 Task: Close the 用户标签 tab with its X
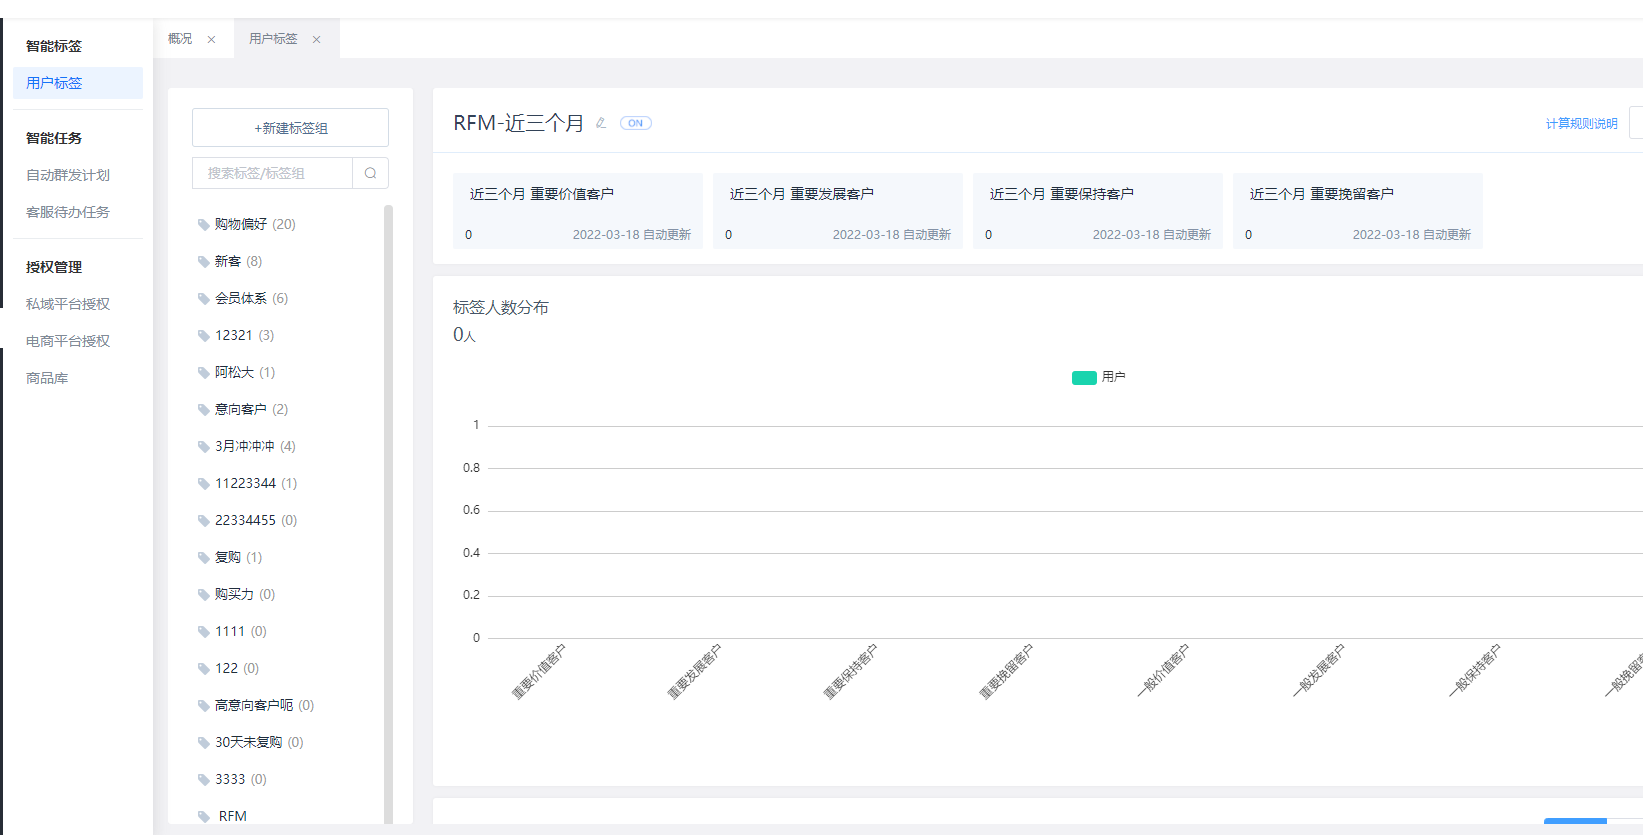point(316,40)
